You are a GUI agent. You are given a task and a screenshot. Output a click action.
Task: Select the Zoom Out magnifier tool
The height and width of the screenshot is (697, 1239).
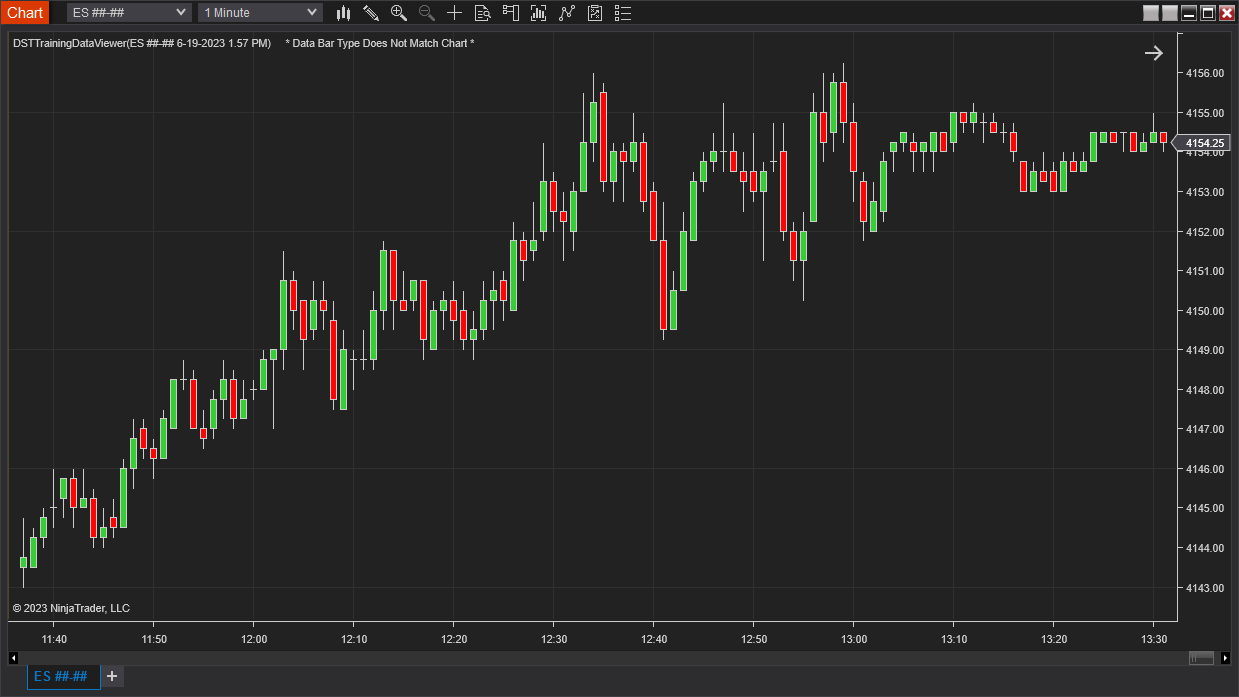tap(427, 13)
